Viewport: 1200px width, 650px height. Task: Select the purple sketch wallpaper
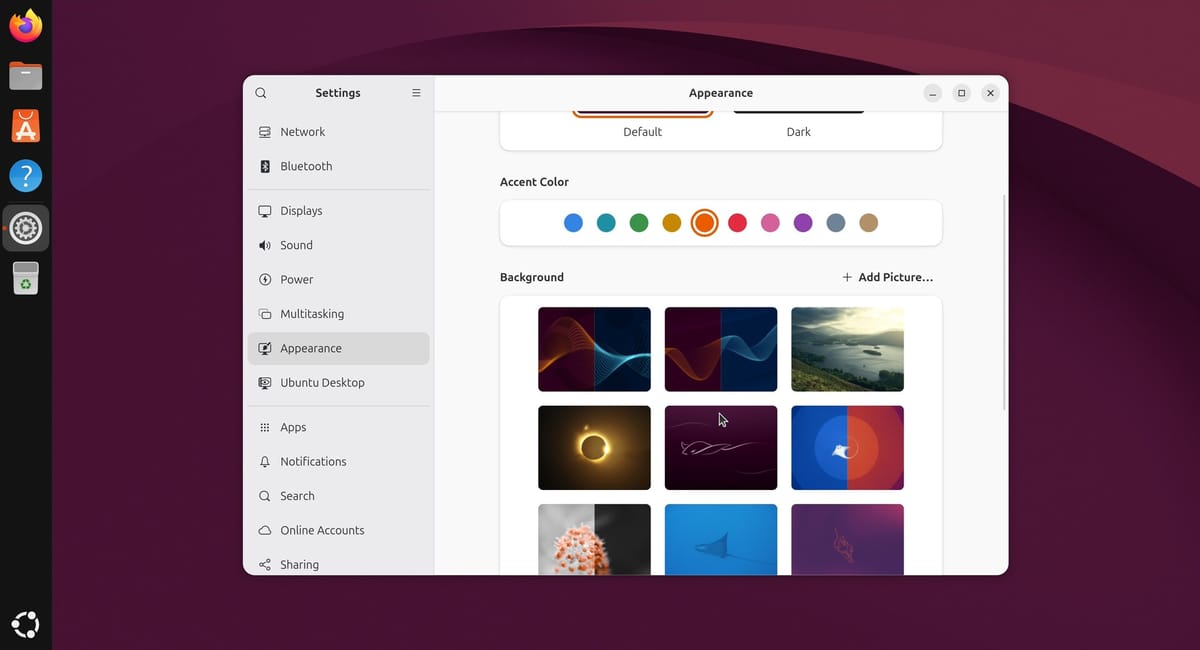847,539
